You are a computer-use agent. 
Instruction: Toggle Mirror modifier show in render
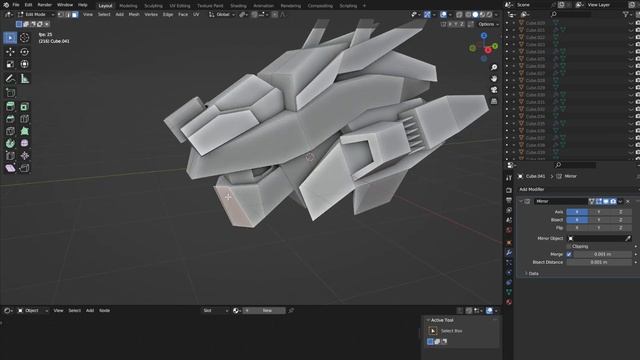tap(613, 201)
